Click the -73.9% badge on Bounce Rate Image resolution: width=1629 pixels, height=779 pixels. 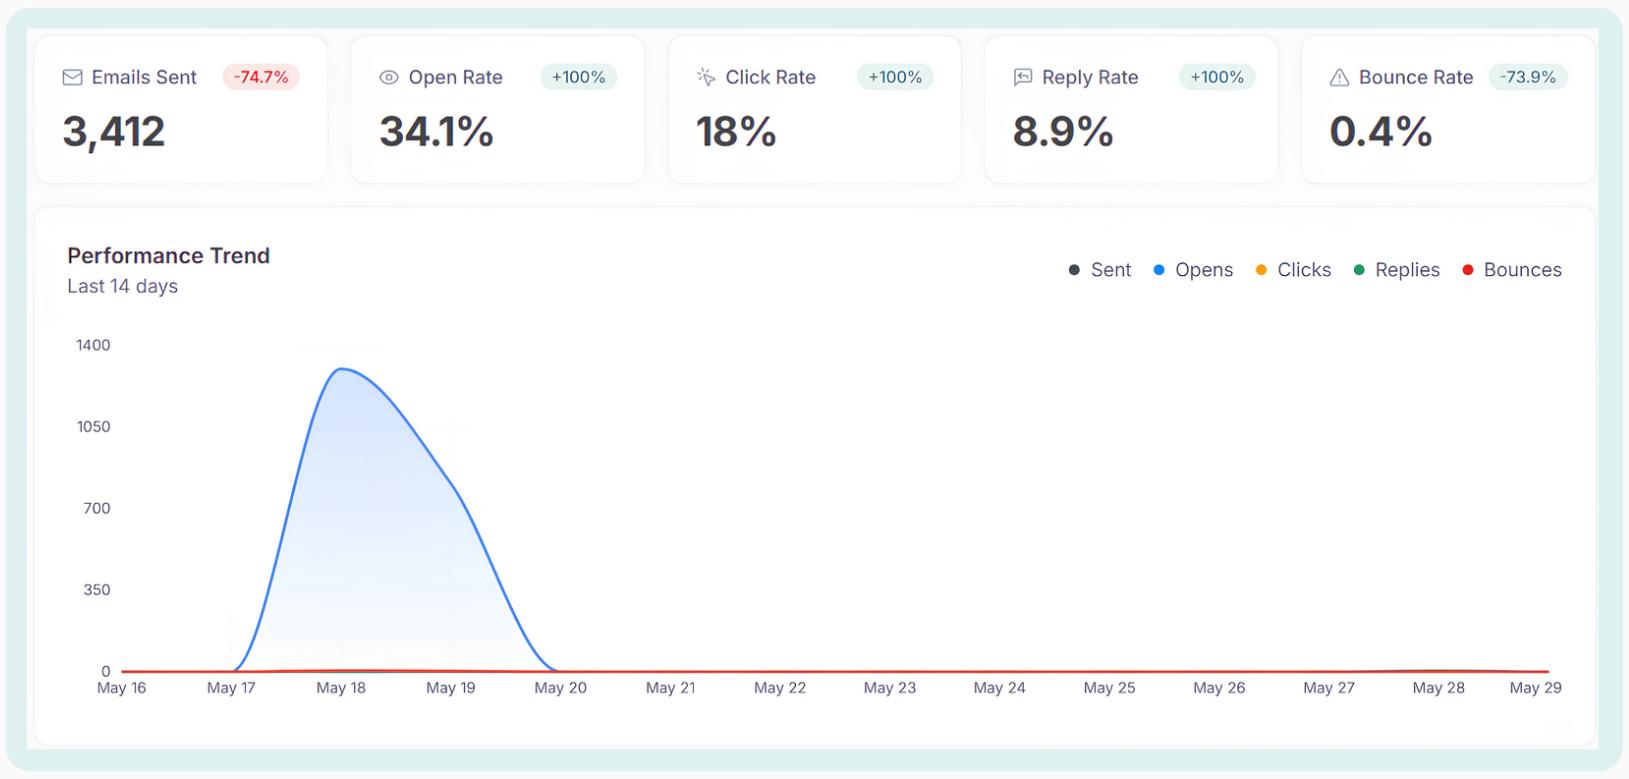(x=1528, y=77)
